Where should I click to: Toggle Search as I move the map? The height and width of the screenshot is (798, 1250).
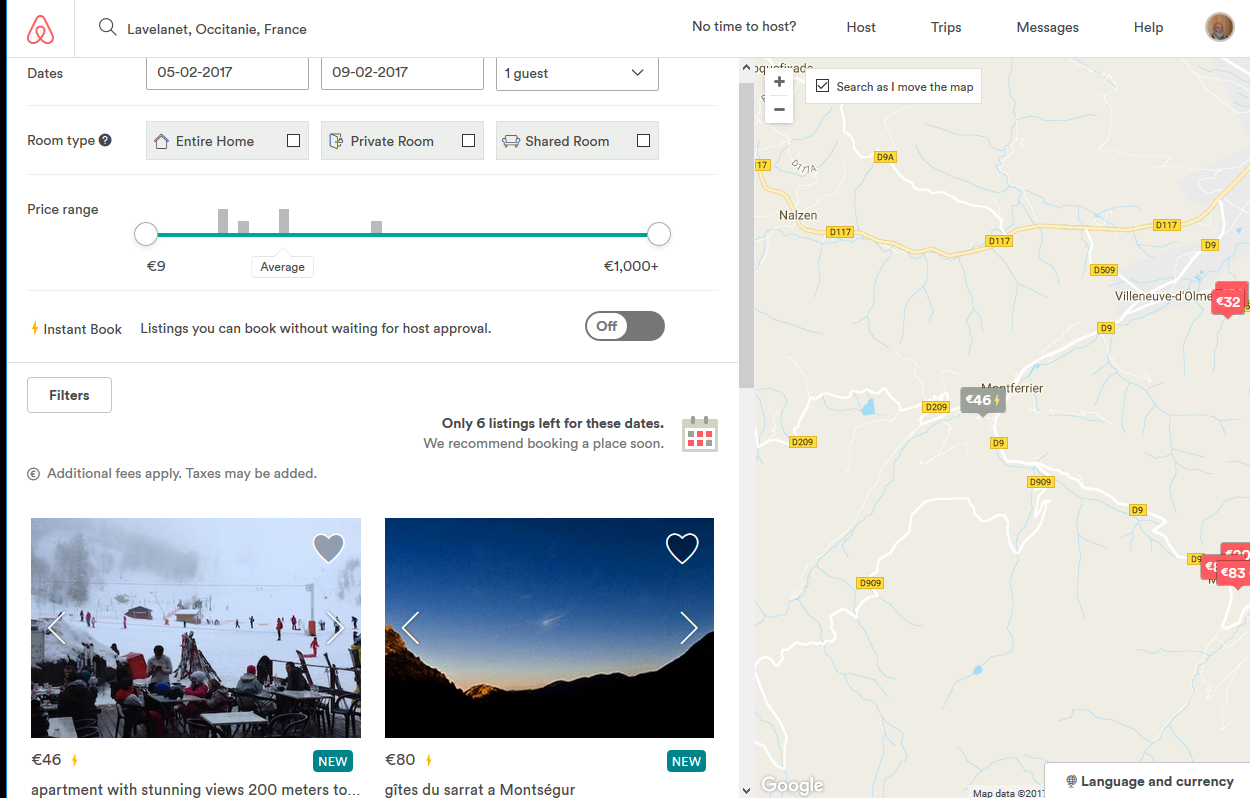click(823, 87)
